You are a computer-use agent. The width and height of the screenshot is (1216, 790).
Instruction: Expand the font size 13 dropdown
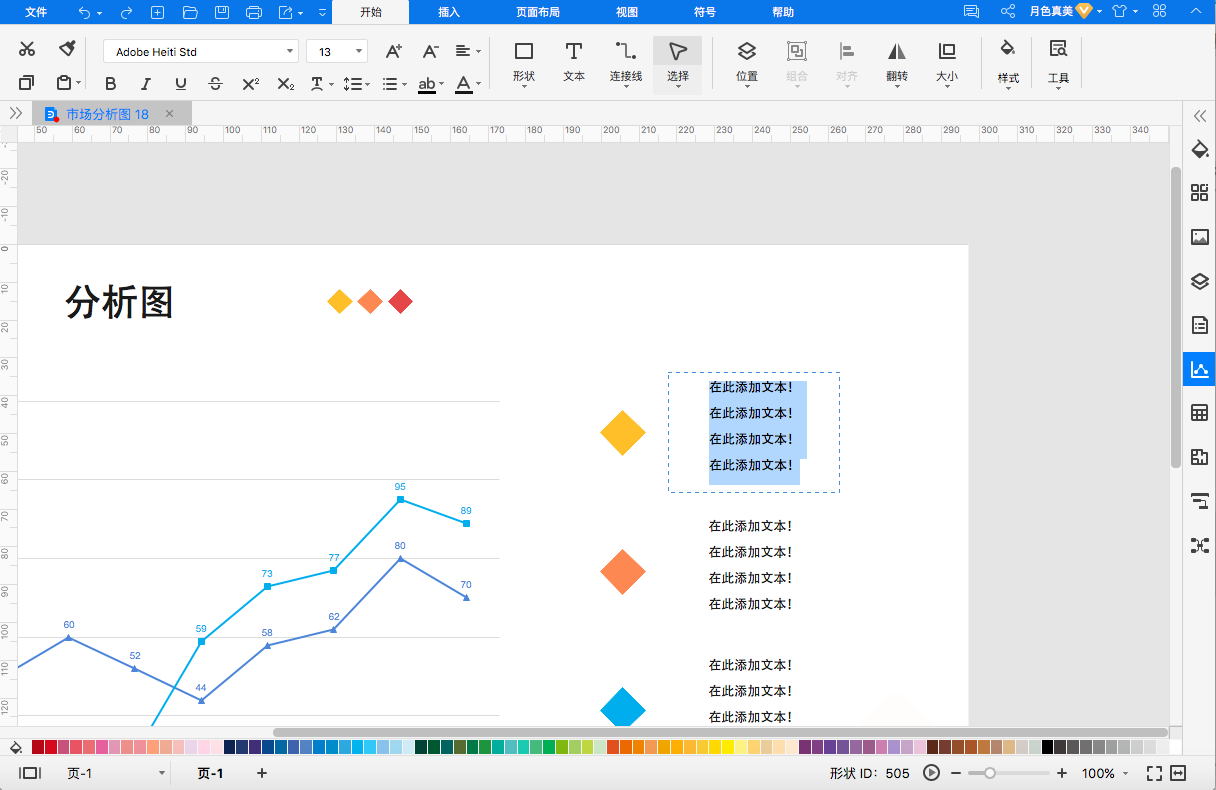[x=337, y=51]
